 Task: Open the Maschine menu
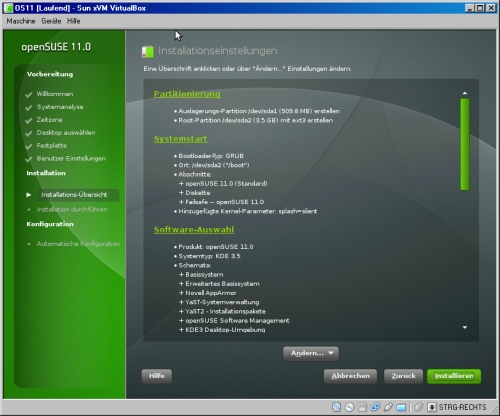(21, 21)
